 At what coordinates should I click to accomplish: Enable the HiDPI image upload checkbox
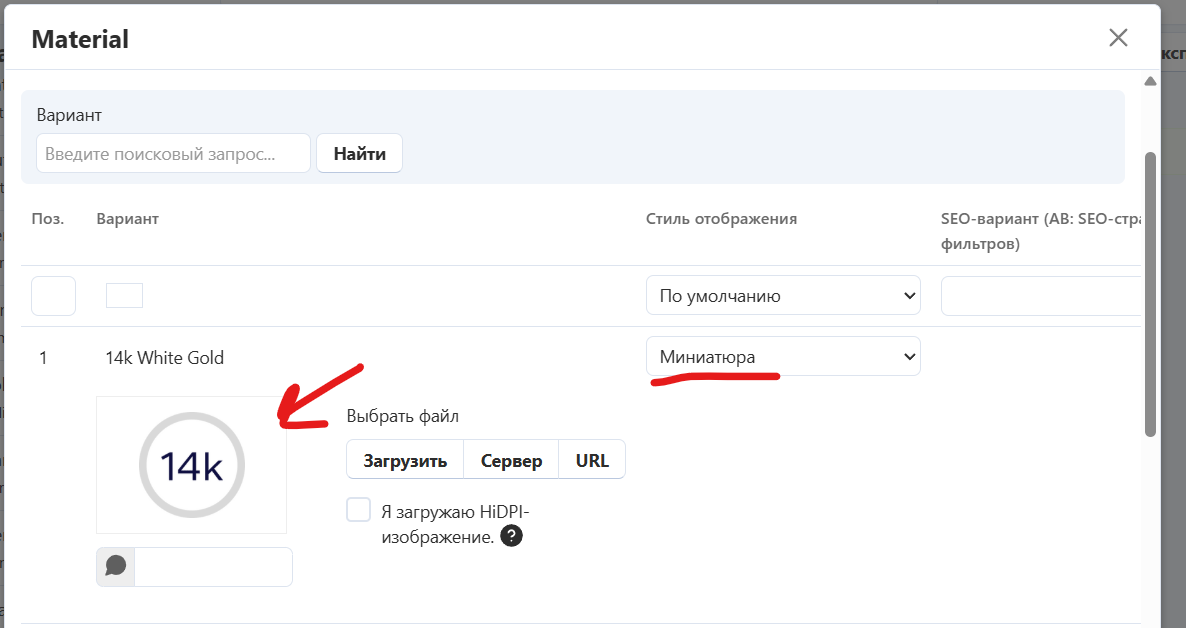pyautogui.click(x=359, y=510)
